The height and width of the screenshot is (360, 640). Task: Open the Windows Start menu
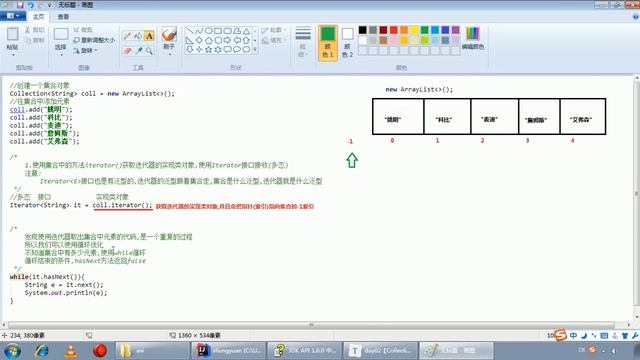coord(13,351)
